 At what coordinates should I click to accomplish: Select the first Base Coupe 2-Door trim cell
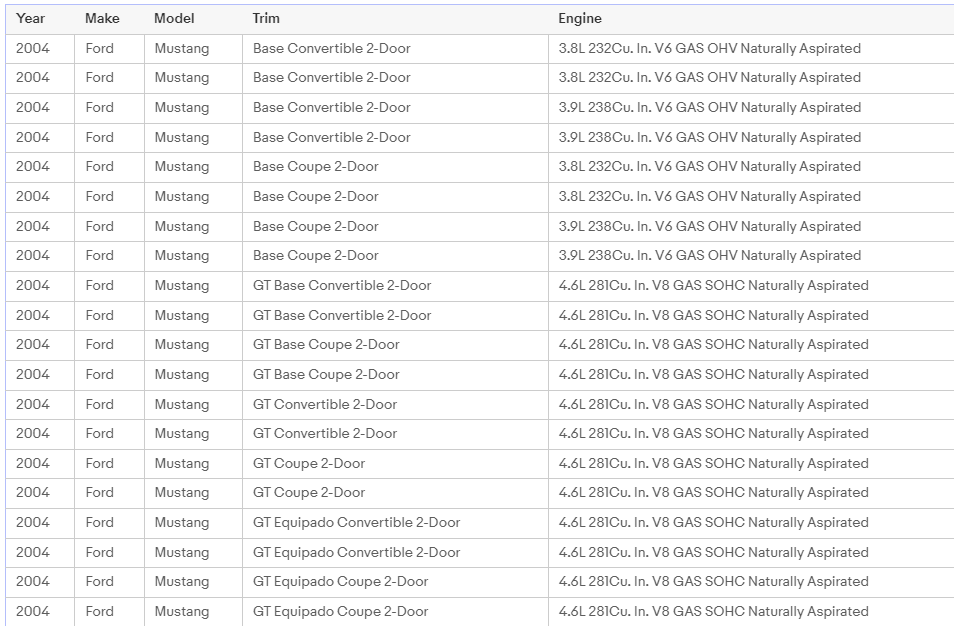[x=315, y=166]
